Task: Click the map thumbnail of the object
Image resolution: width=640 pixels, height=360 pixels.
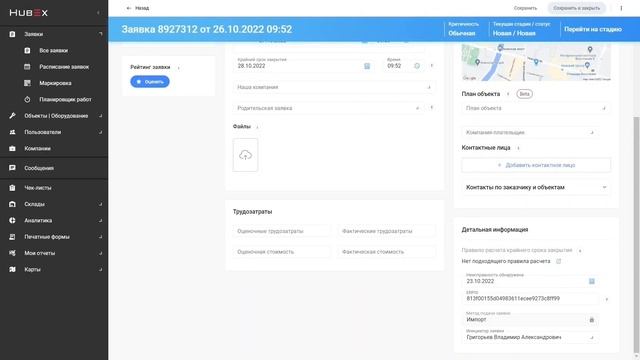Action: coord(536,62)
